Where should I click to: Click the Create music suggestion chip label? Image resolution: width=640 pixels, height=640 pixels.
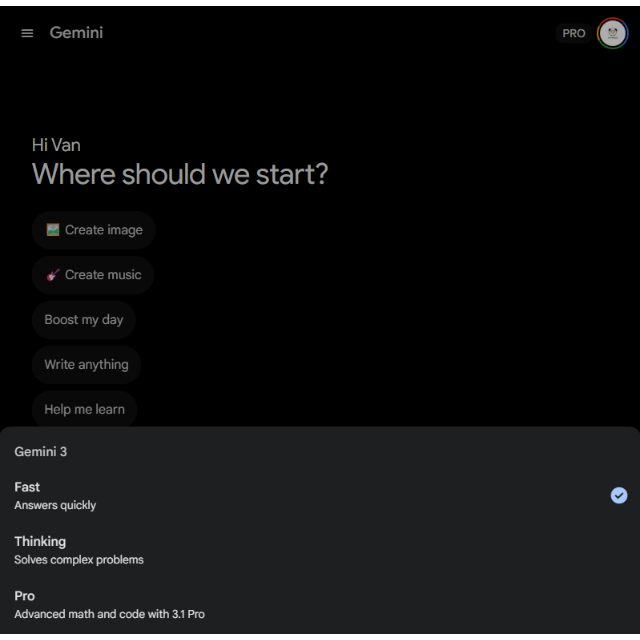[x=103, y=275]
